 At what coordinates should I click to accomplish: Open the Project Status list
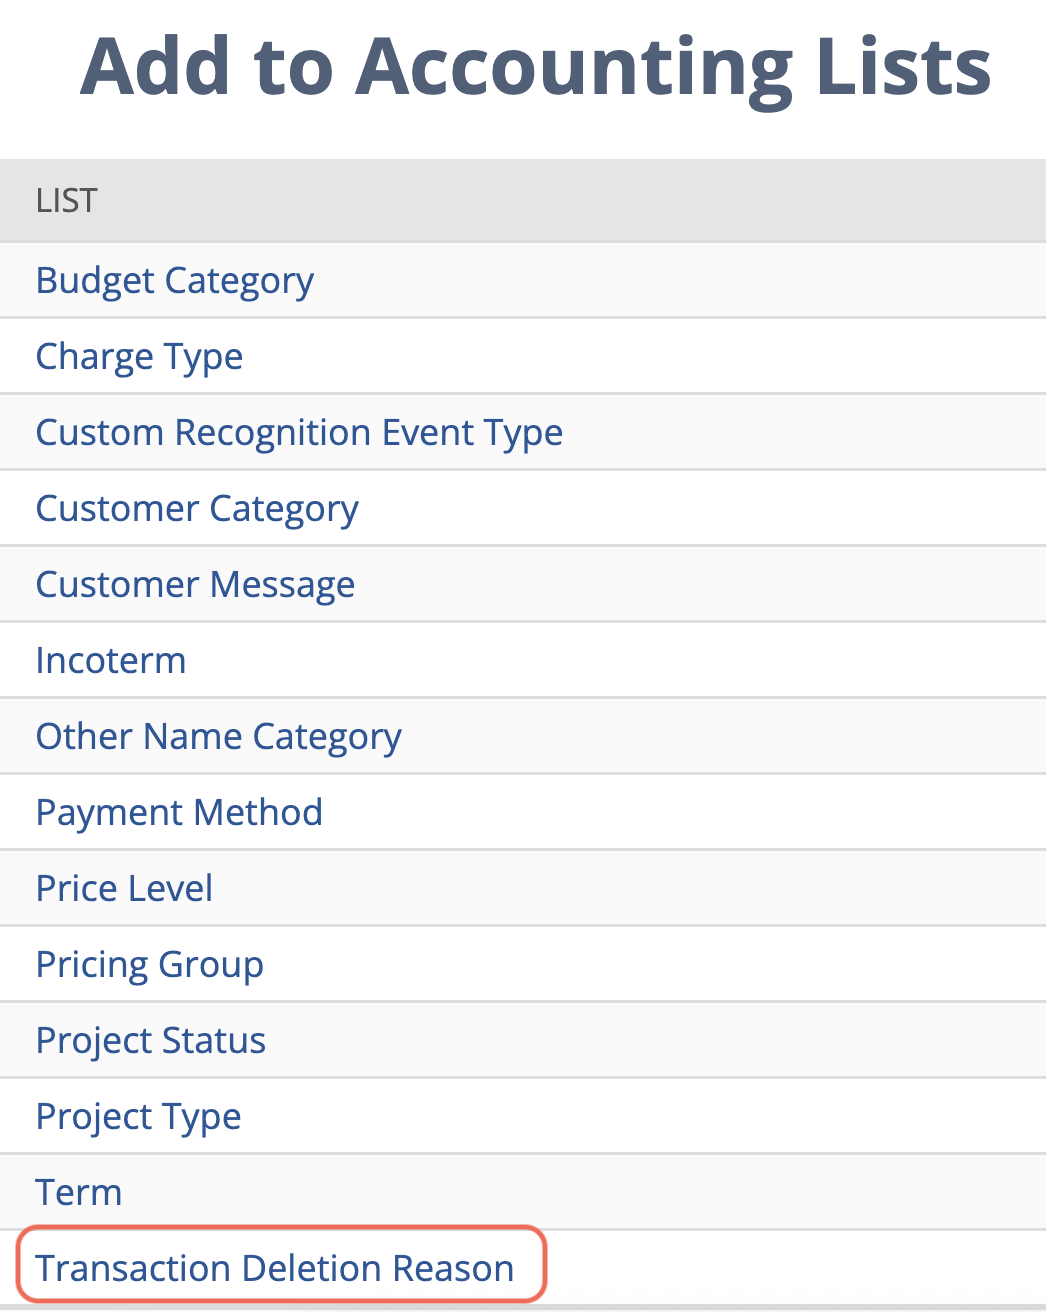[x=150, y=1041]
